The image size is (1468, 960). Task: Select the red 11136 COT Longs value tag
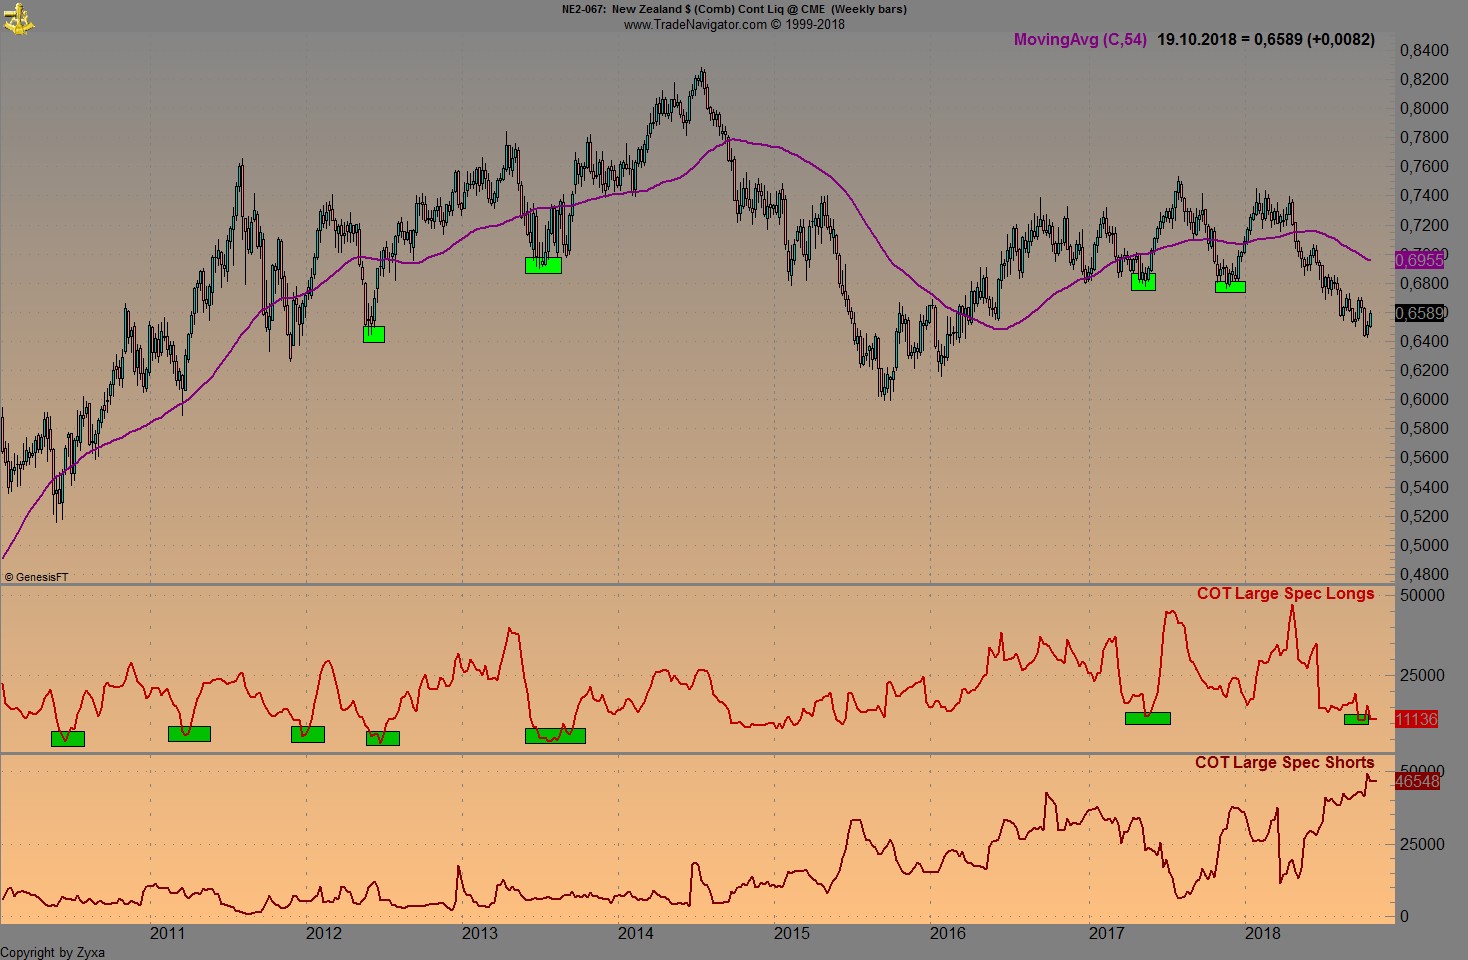point(1415,718)
